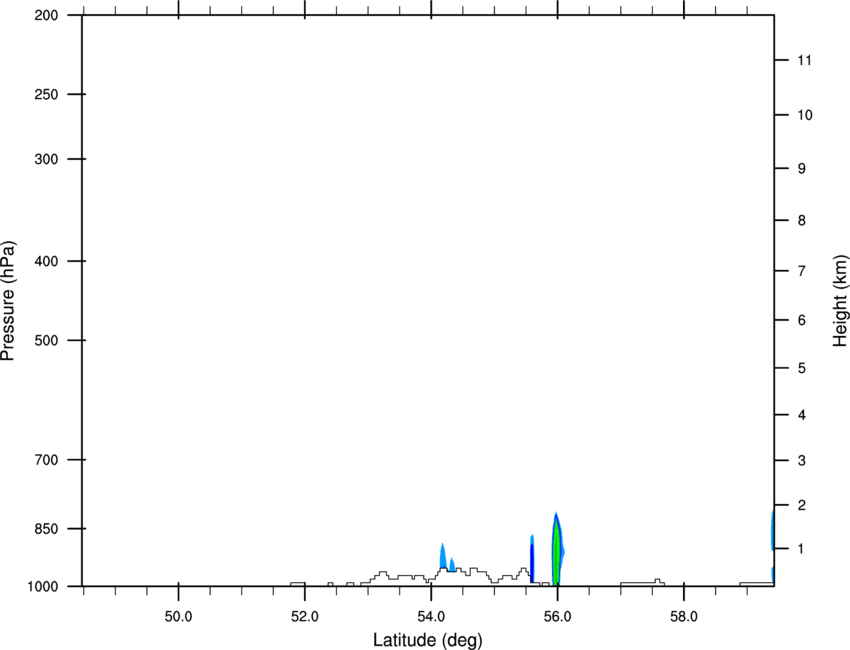Click the light blue patch at right plot edge
Viewport: 850px width, 650px height.
(772, 531)
